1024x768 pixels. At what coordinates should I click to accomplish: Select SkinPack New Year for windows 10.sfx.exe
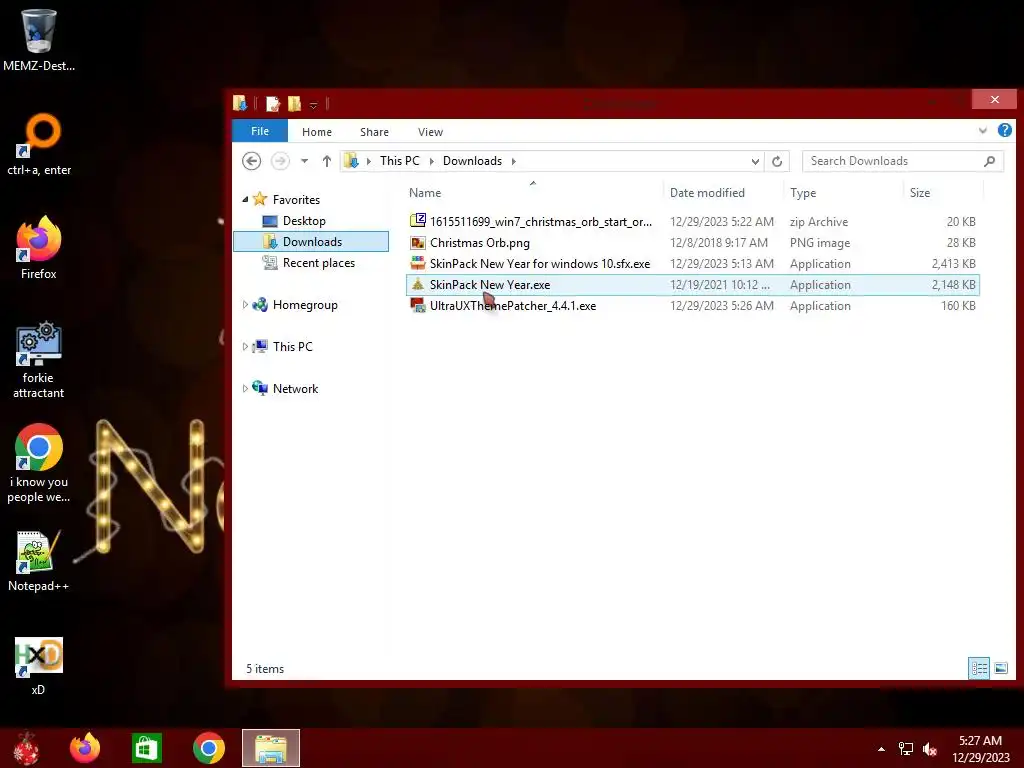point(692,263)
